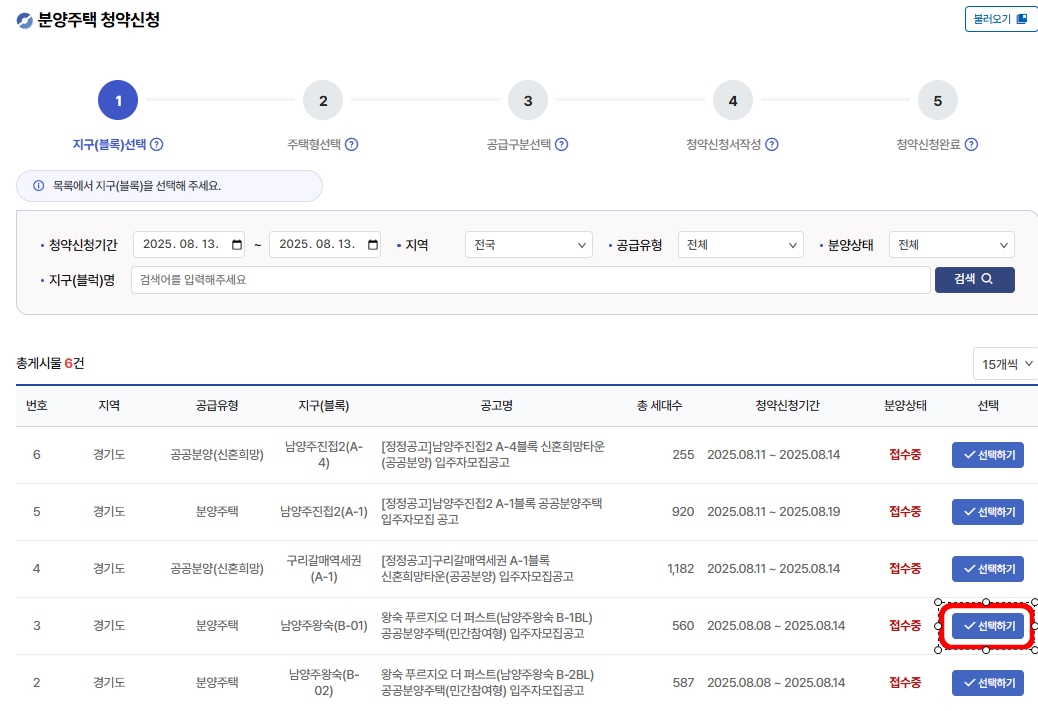Click the 총 세대수 column header
Viewport: 1038px width, 711px height.
[659, 406]
